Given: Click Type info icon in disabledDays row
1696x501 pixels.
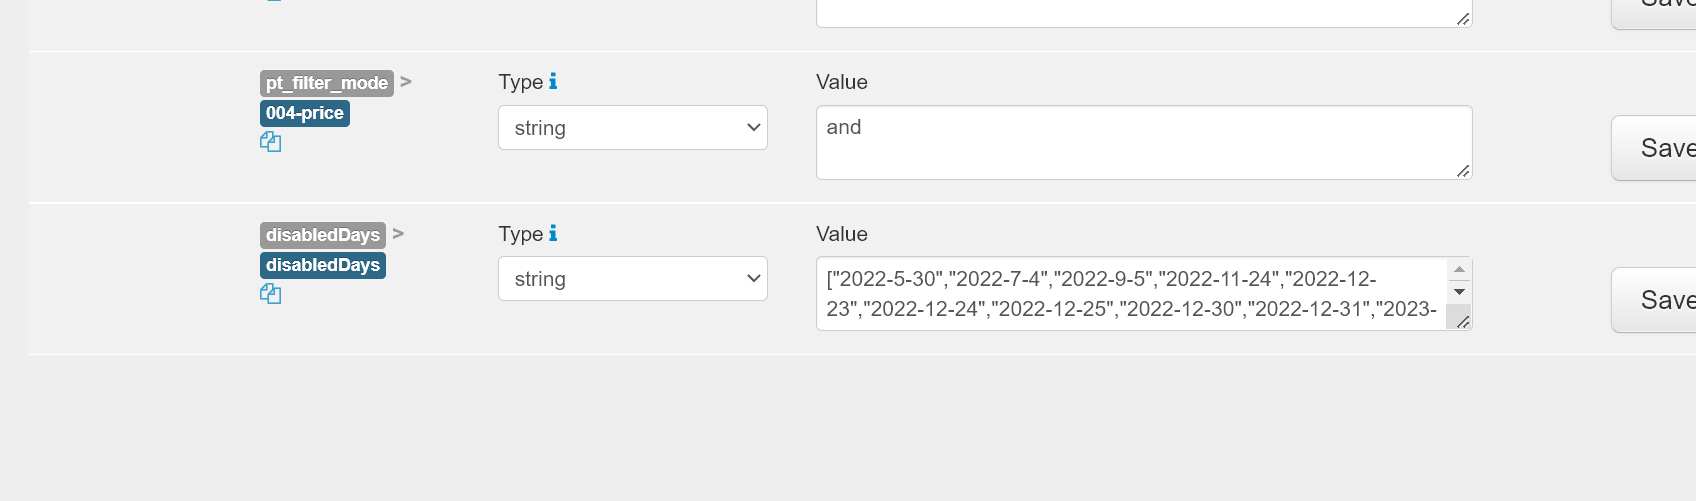Looking at the screenshot, I should pyautogui.click(x=553, y=233).
